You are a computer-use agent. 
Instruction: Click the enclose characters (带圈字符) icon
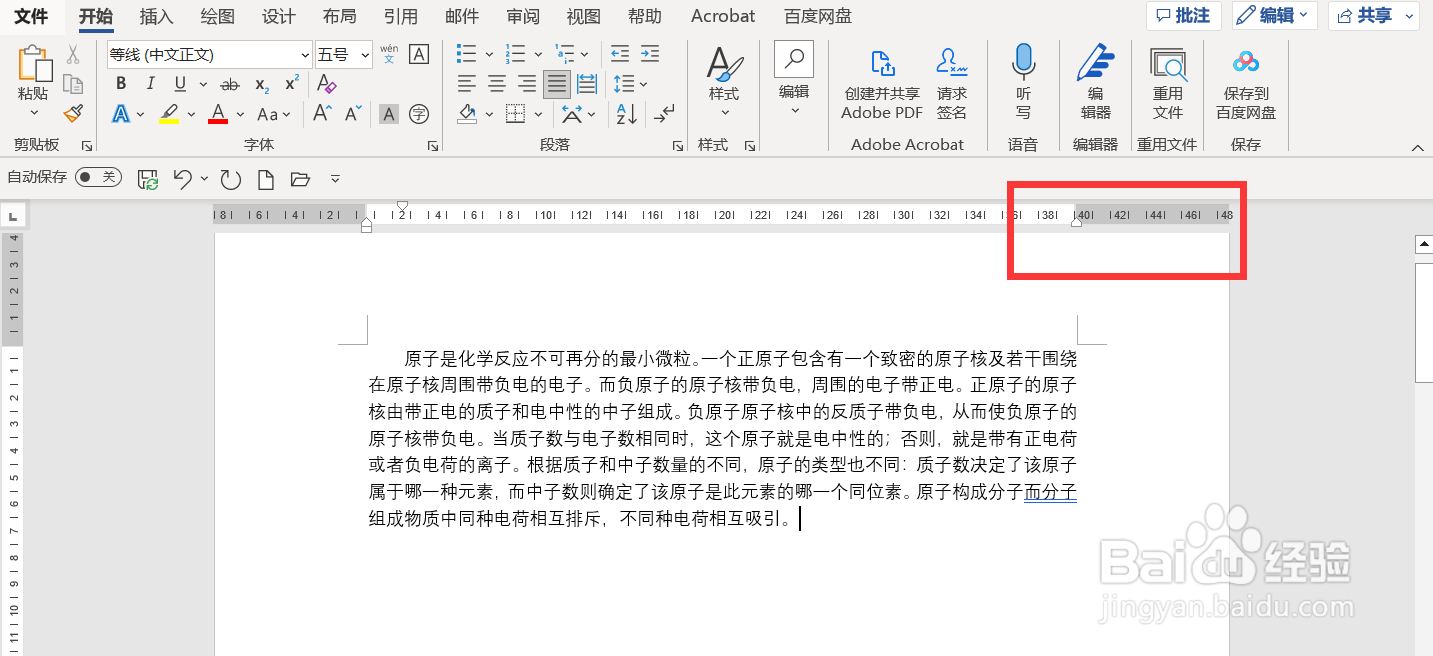(x=419, y=114)
